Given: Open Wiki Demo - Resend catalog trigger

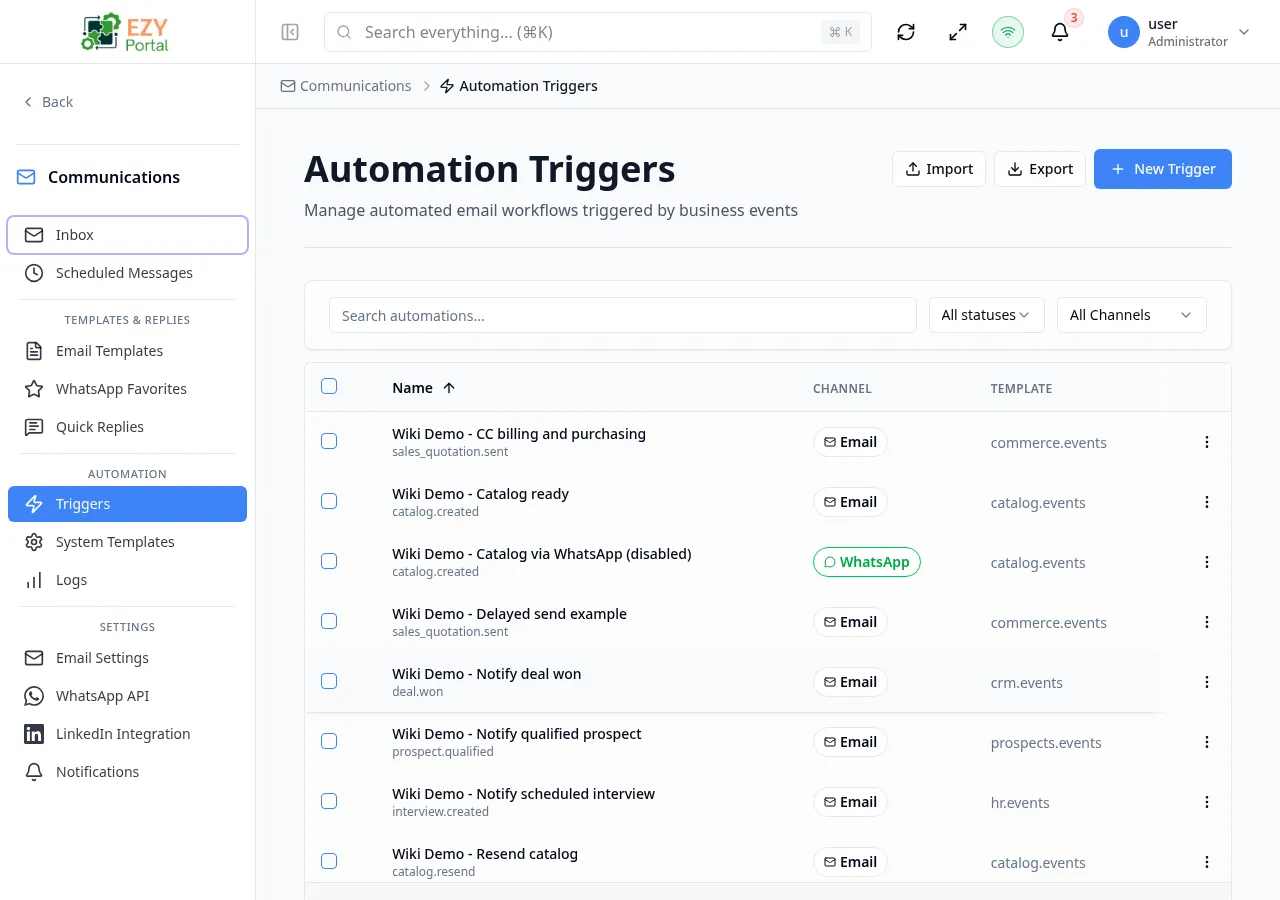Looking at the screenshot, I should (x=485, y=854).
